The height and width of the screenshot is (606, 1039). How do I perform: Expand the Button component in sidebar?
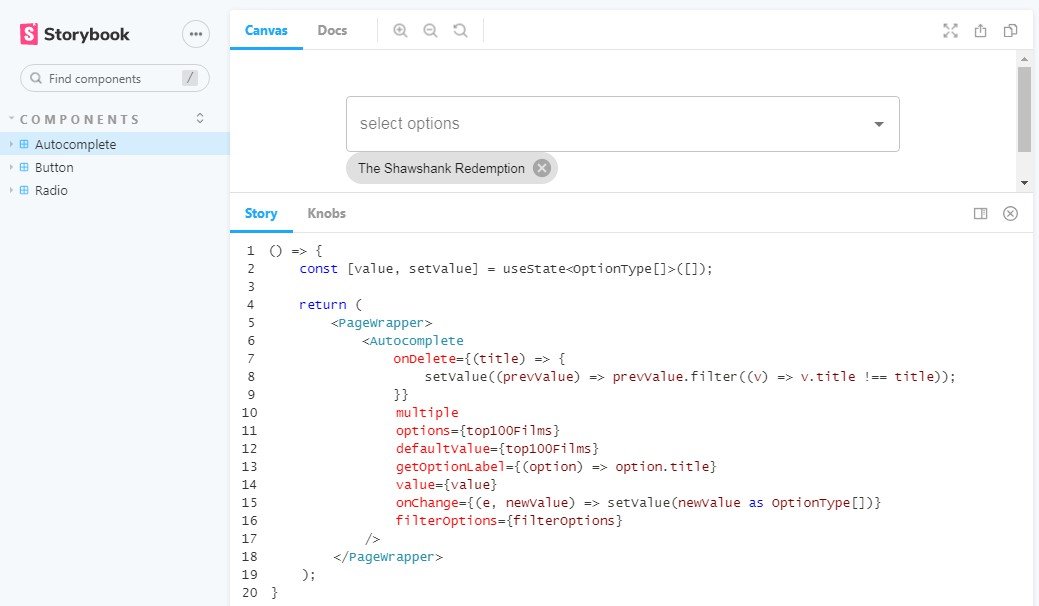tap(10, 167)
